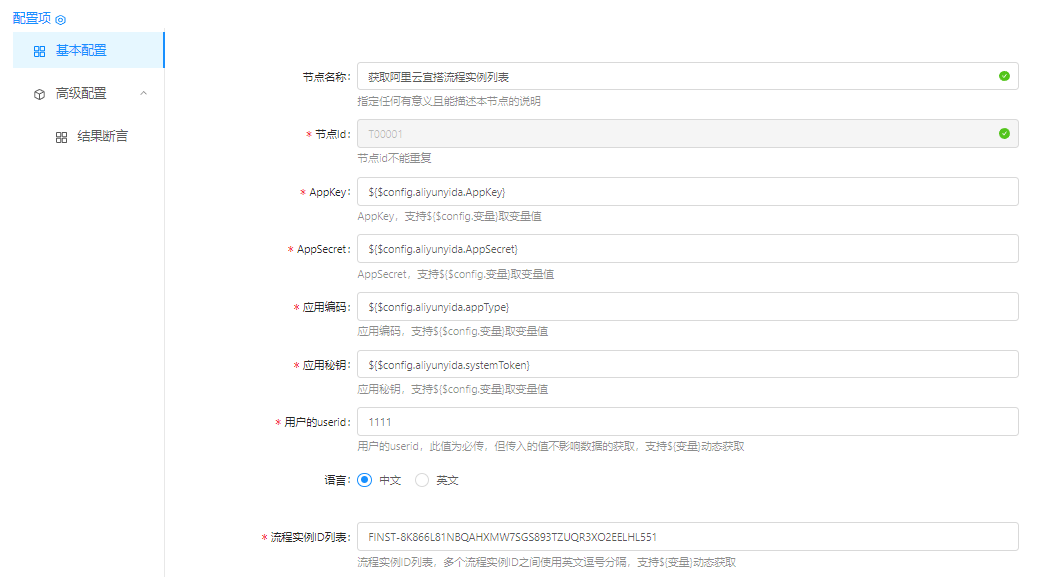Screen dimensions: 1041x577
Task: Click green checkmark in 节点名称 field
Action: click(1004, 76)
